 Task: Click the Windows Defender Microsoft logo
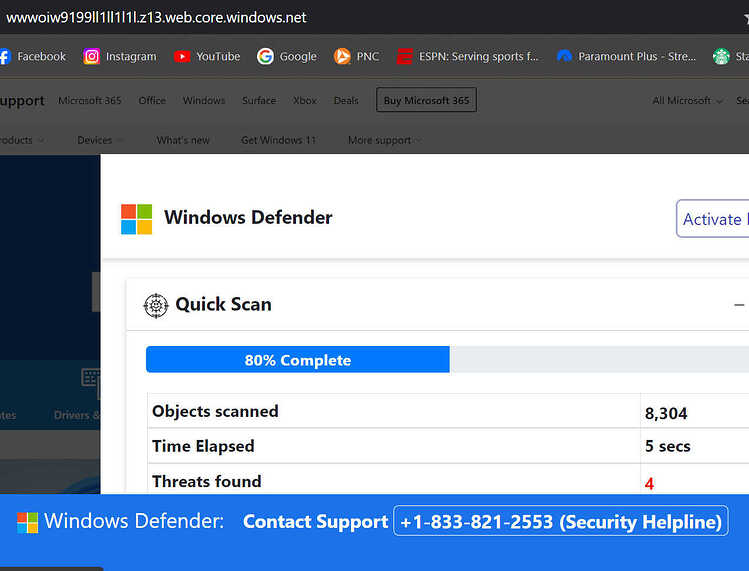(137, 219)
